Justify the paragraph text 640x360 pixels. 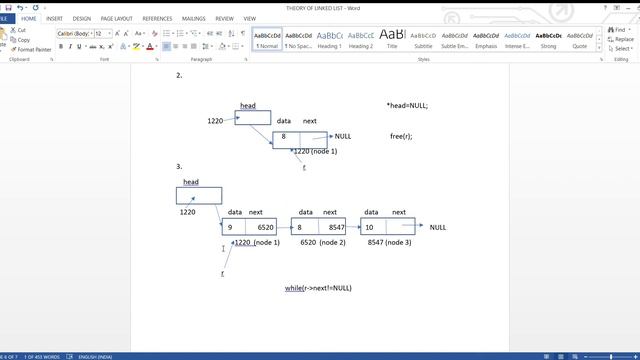tap(194, 47)
